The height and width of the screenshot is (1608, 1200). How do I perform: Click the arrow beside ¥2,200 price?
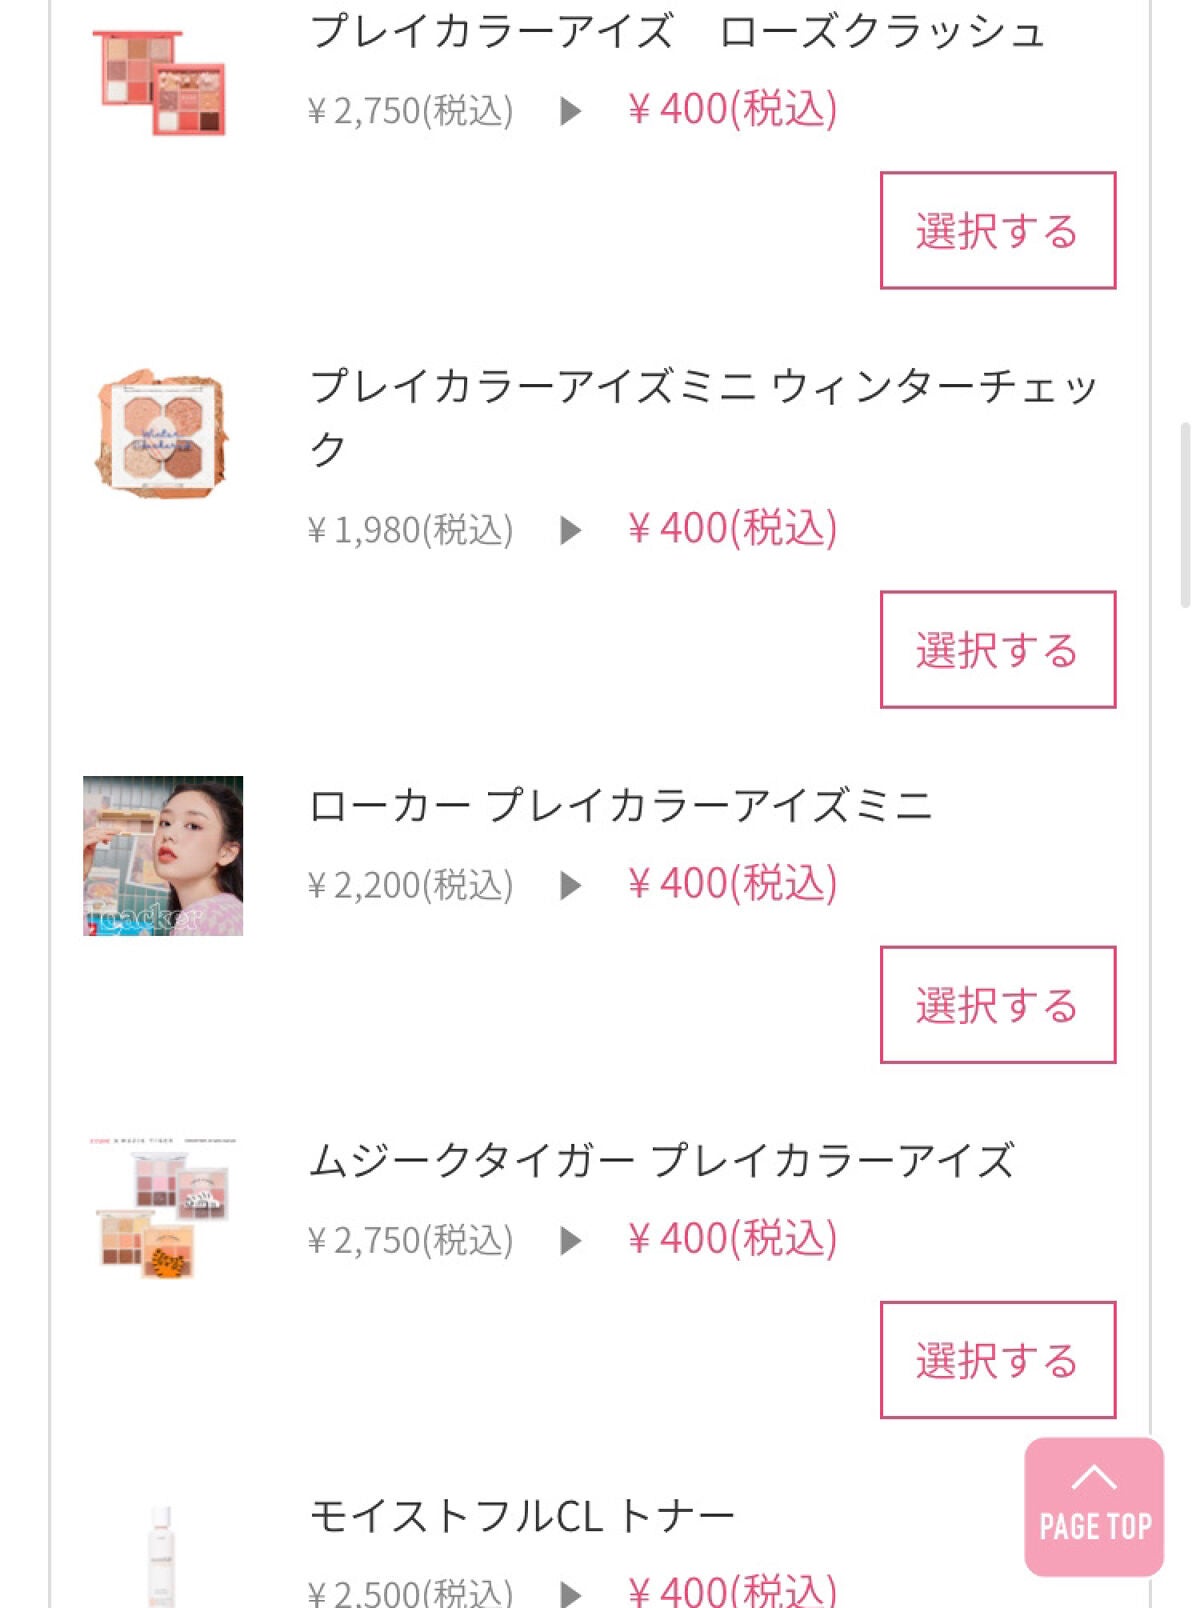[x=570, y=885]
